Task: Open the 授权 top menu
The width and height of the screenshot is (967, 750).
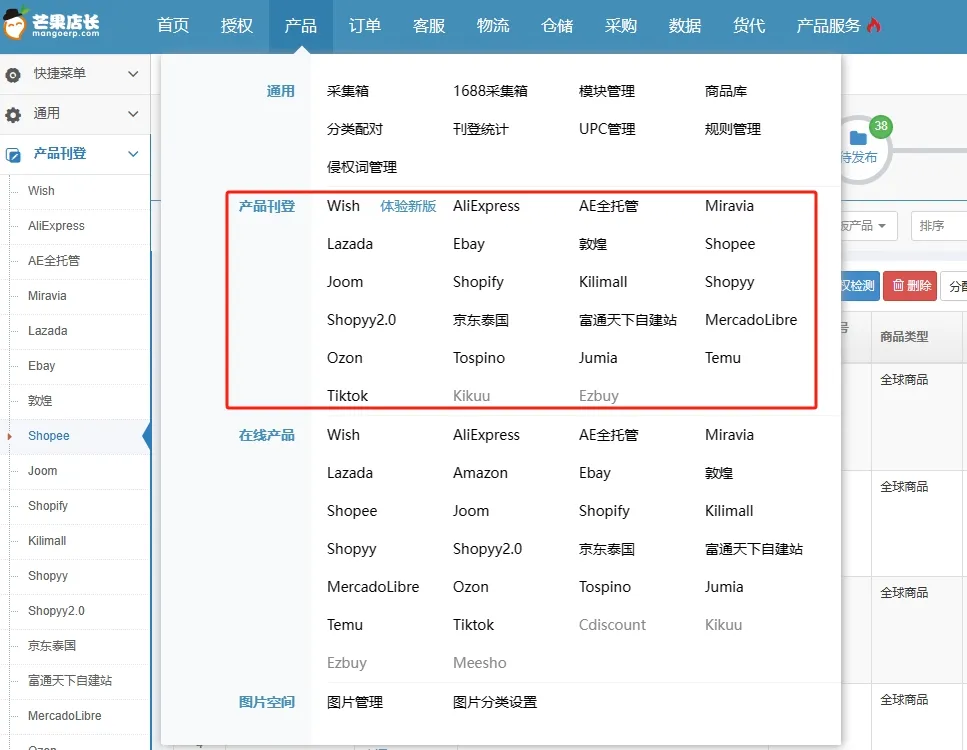Action: click(x=237, y=25)
